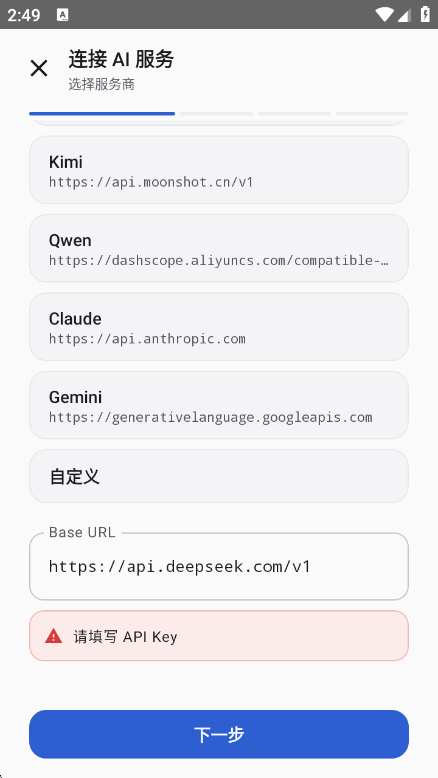The height and width of the screenshot is (778, 438).
Task: Pick the Gemini provider card
Action: point(219,405)
